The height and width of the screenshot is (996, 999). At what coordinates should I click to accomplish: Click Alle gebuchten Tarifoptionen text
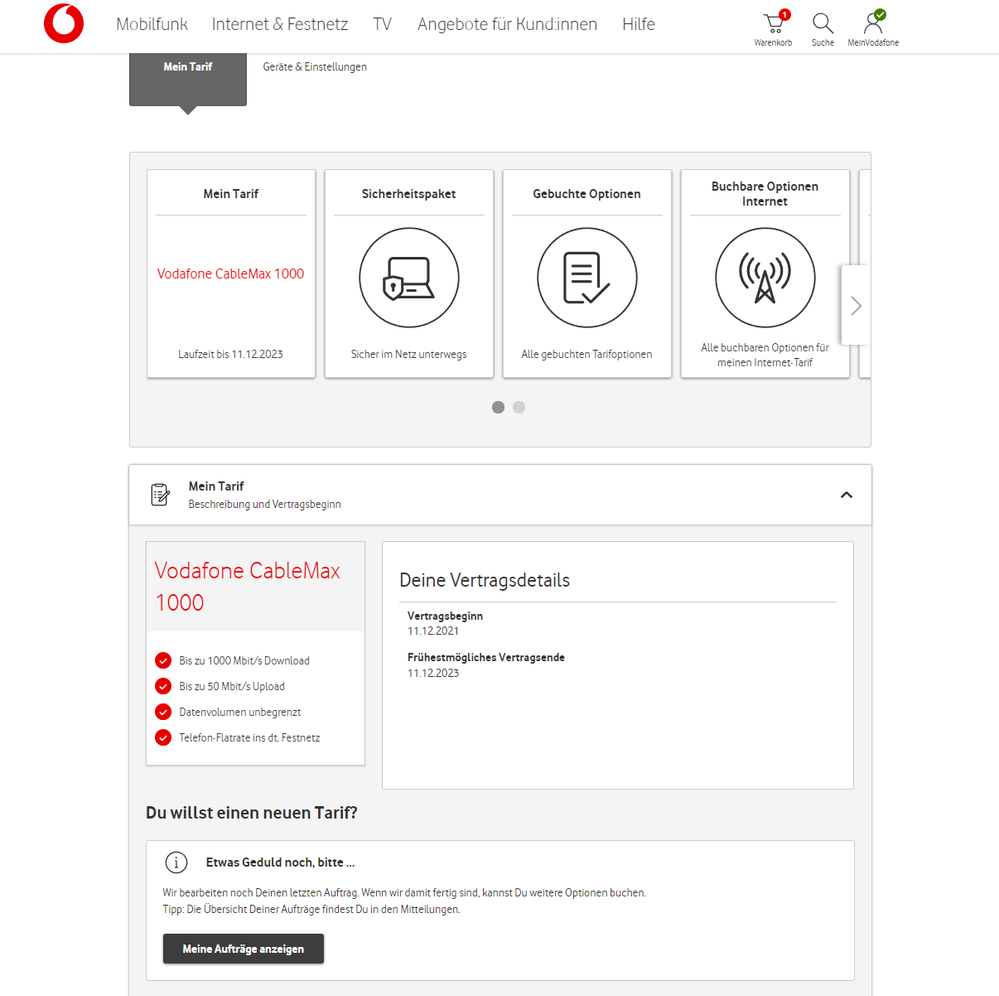point(587,354)
